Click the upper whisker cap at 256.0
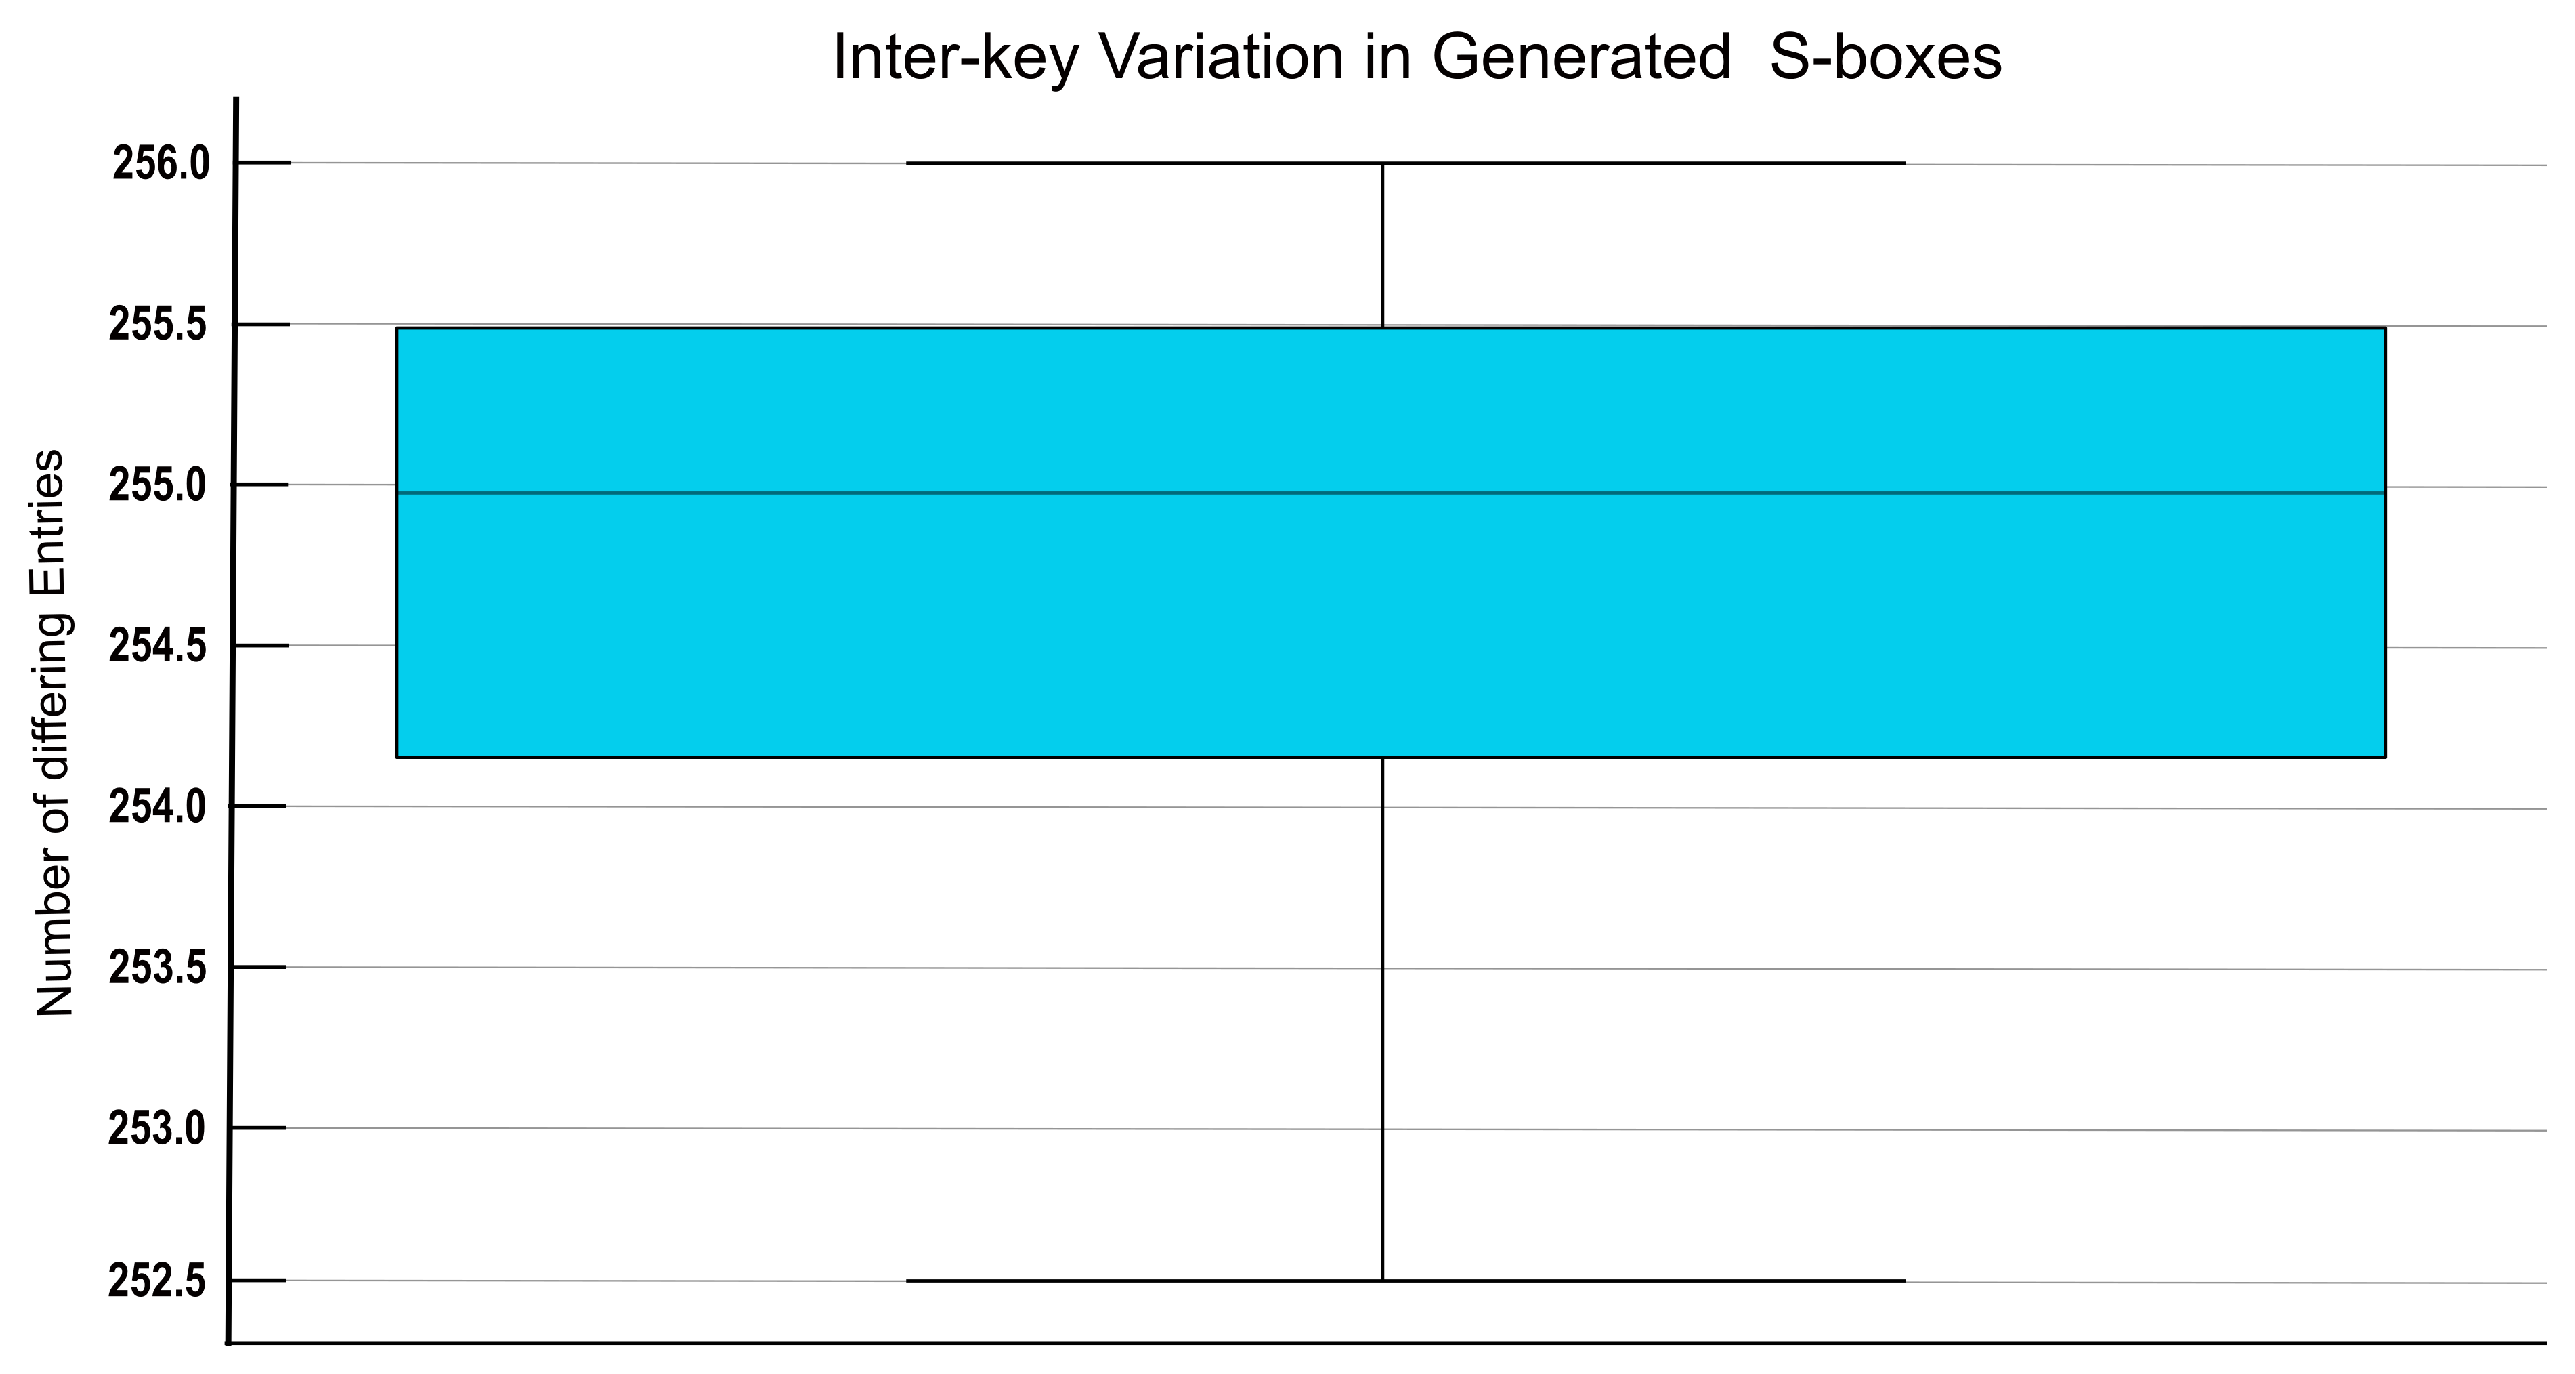Viewport: 2575px width, 1374px height. [1405, 163]
